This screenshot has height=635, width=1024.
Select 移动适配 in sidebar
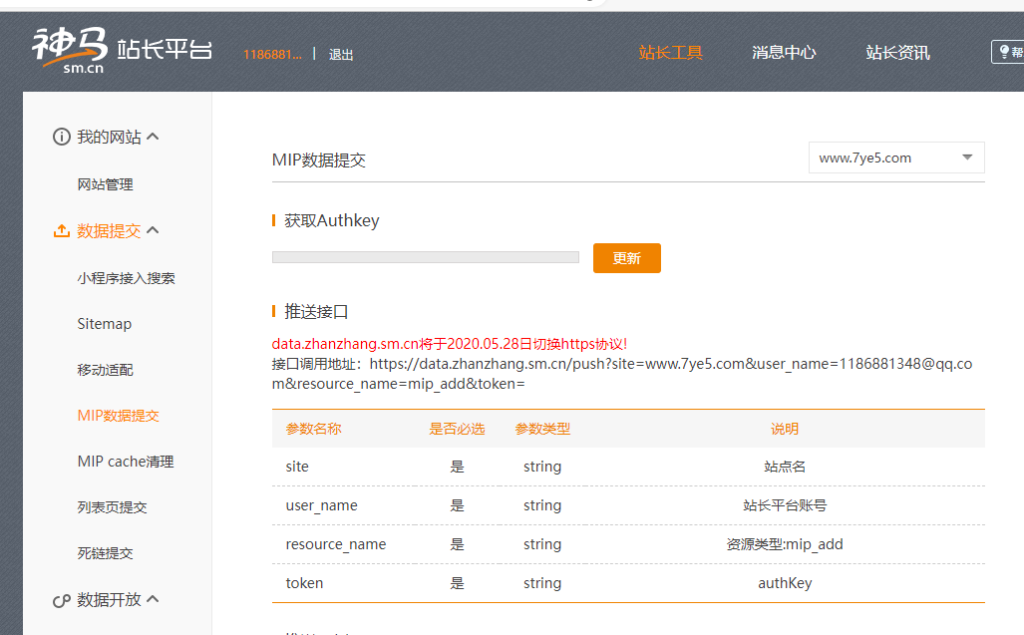[x=105, y=370]
